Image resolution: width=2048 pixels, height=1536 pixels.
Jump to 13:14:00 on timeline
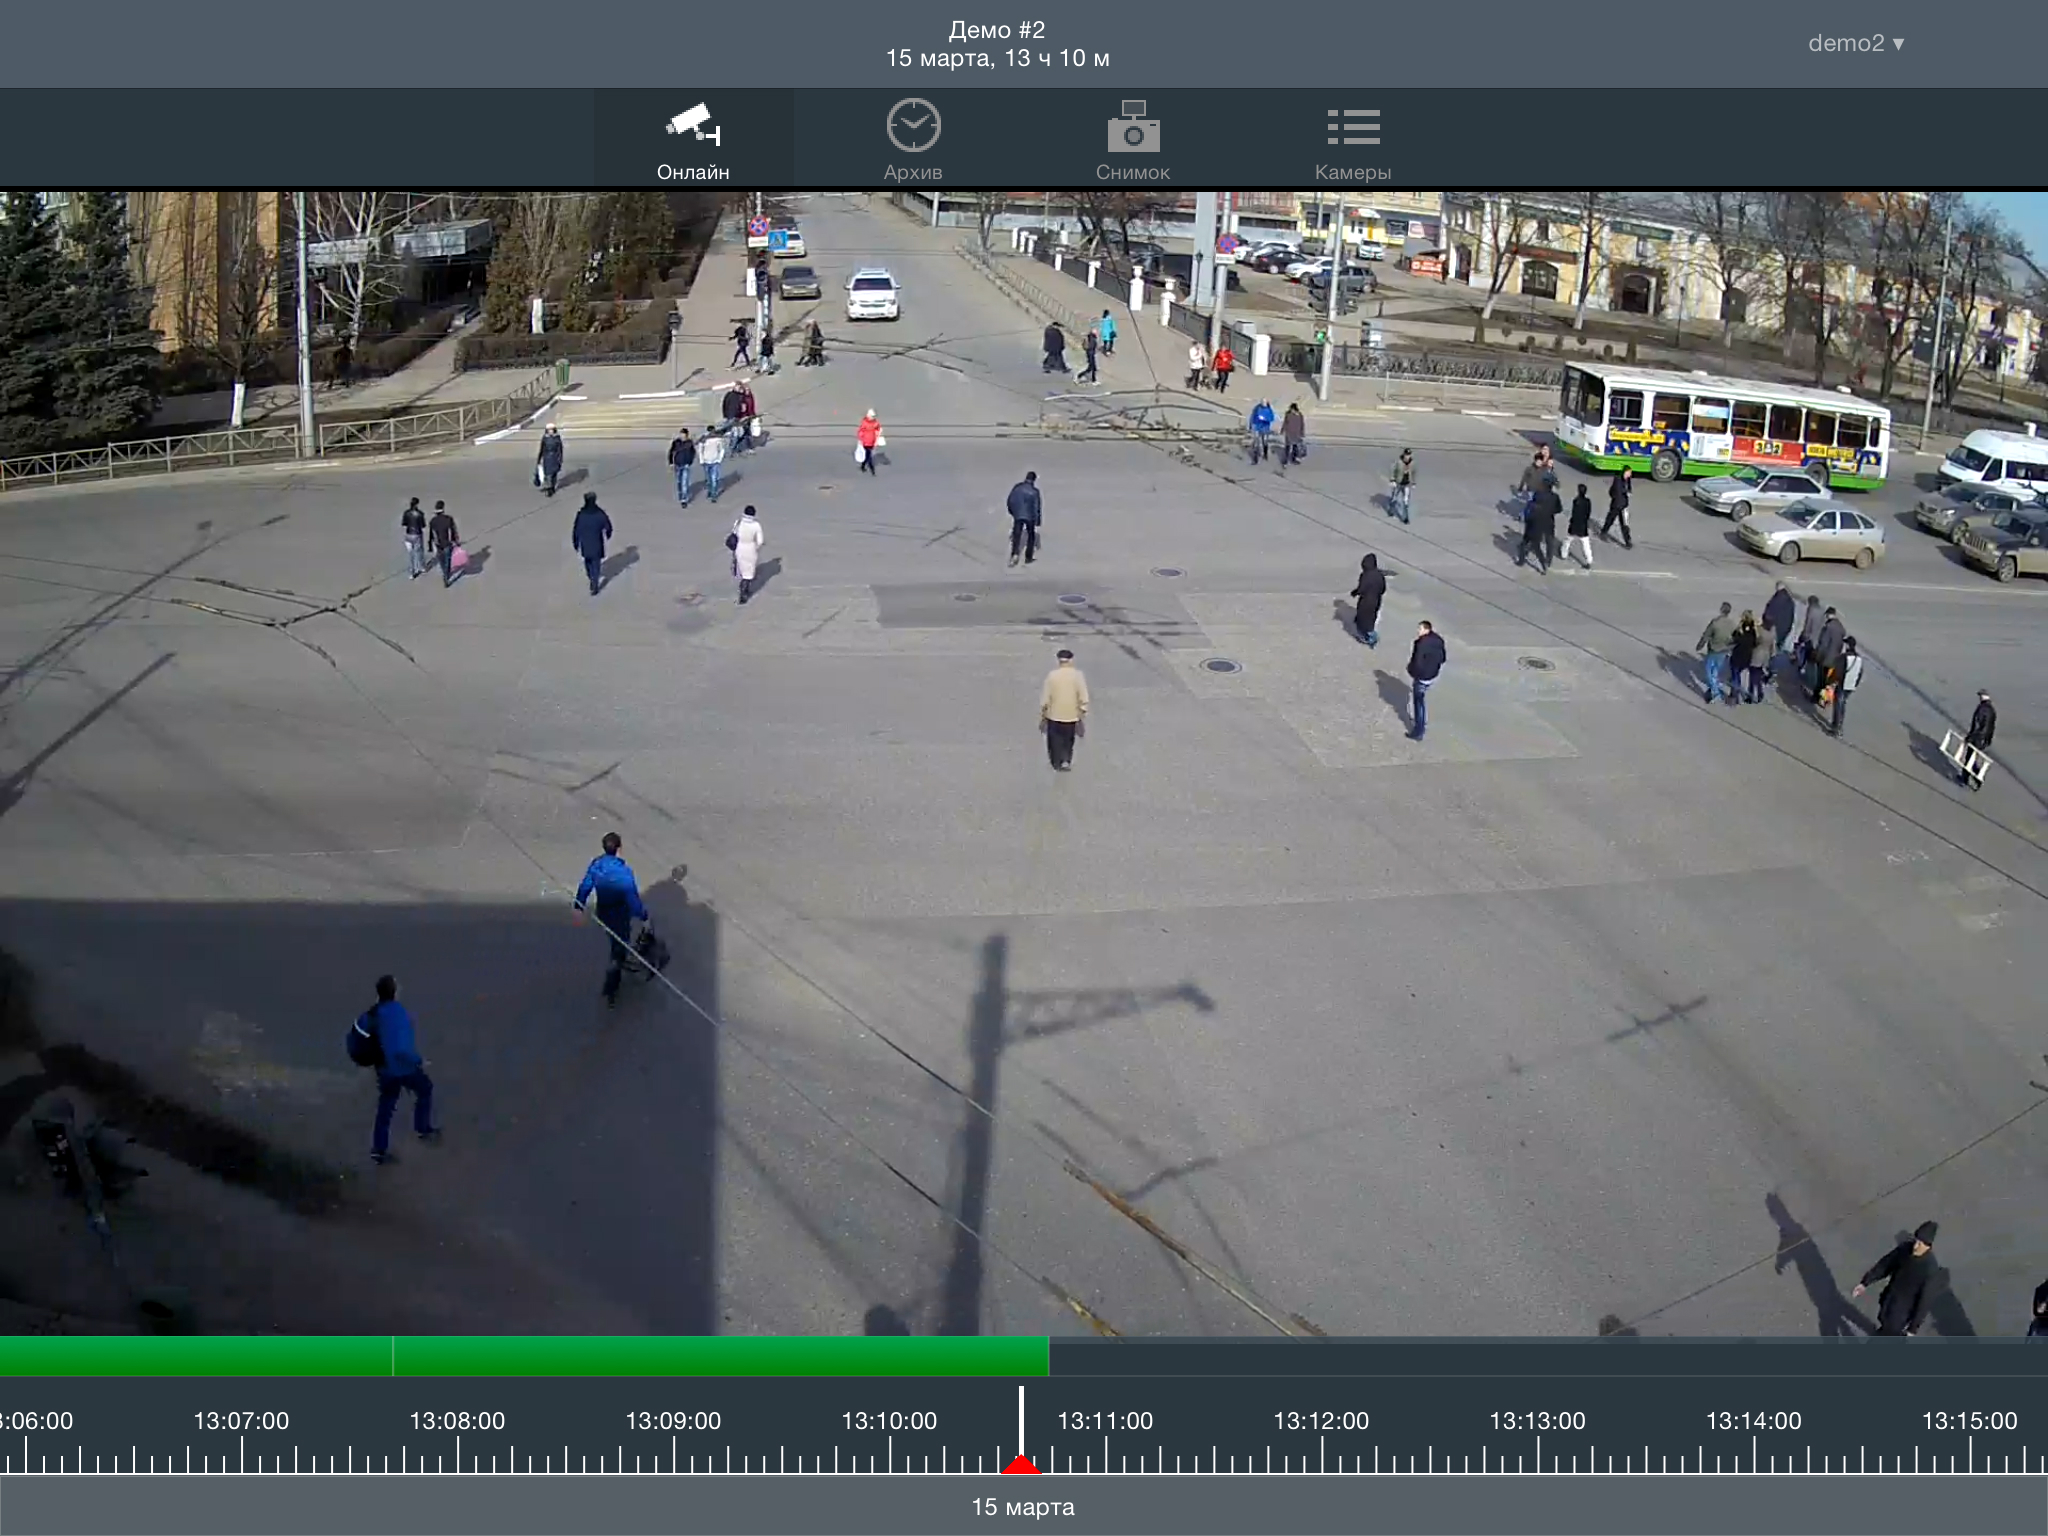pos(1753,1421)
